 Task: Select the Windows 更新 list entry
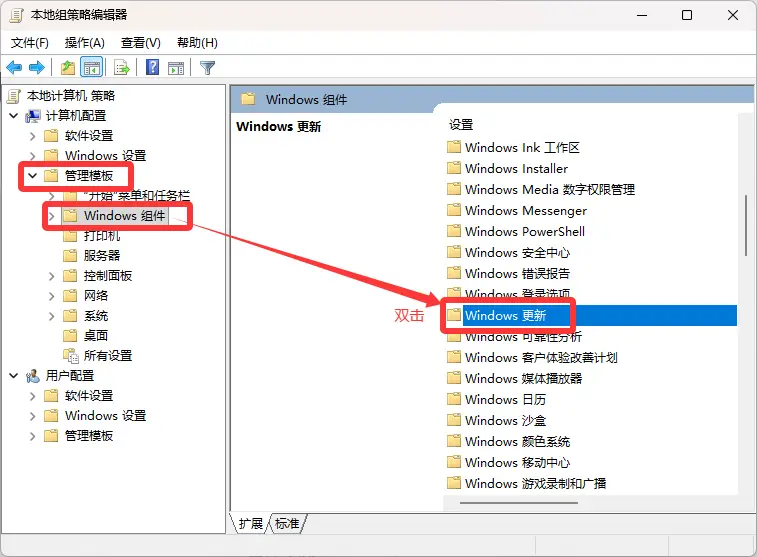505,316
